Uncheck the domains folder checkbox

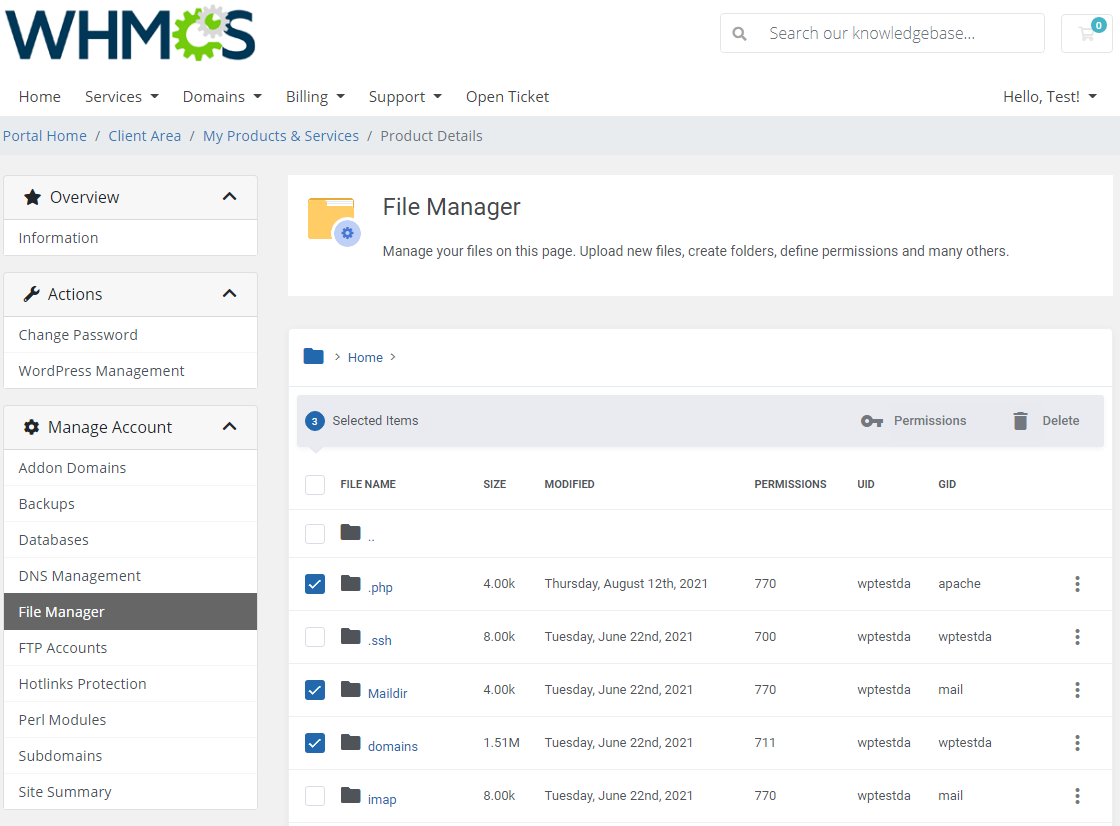[x=314, y=742]
